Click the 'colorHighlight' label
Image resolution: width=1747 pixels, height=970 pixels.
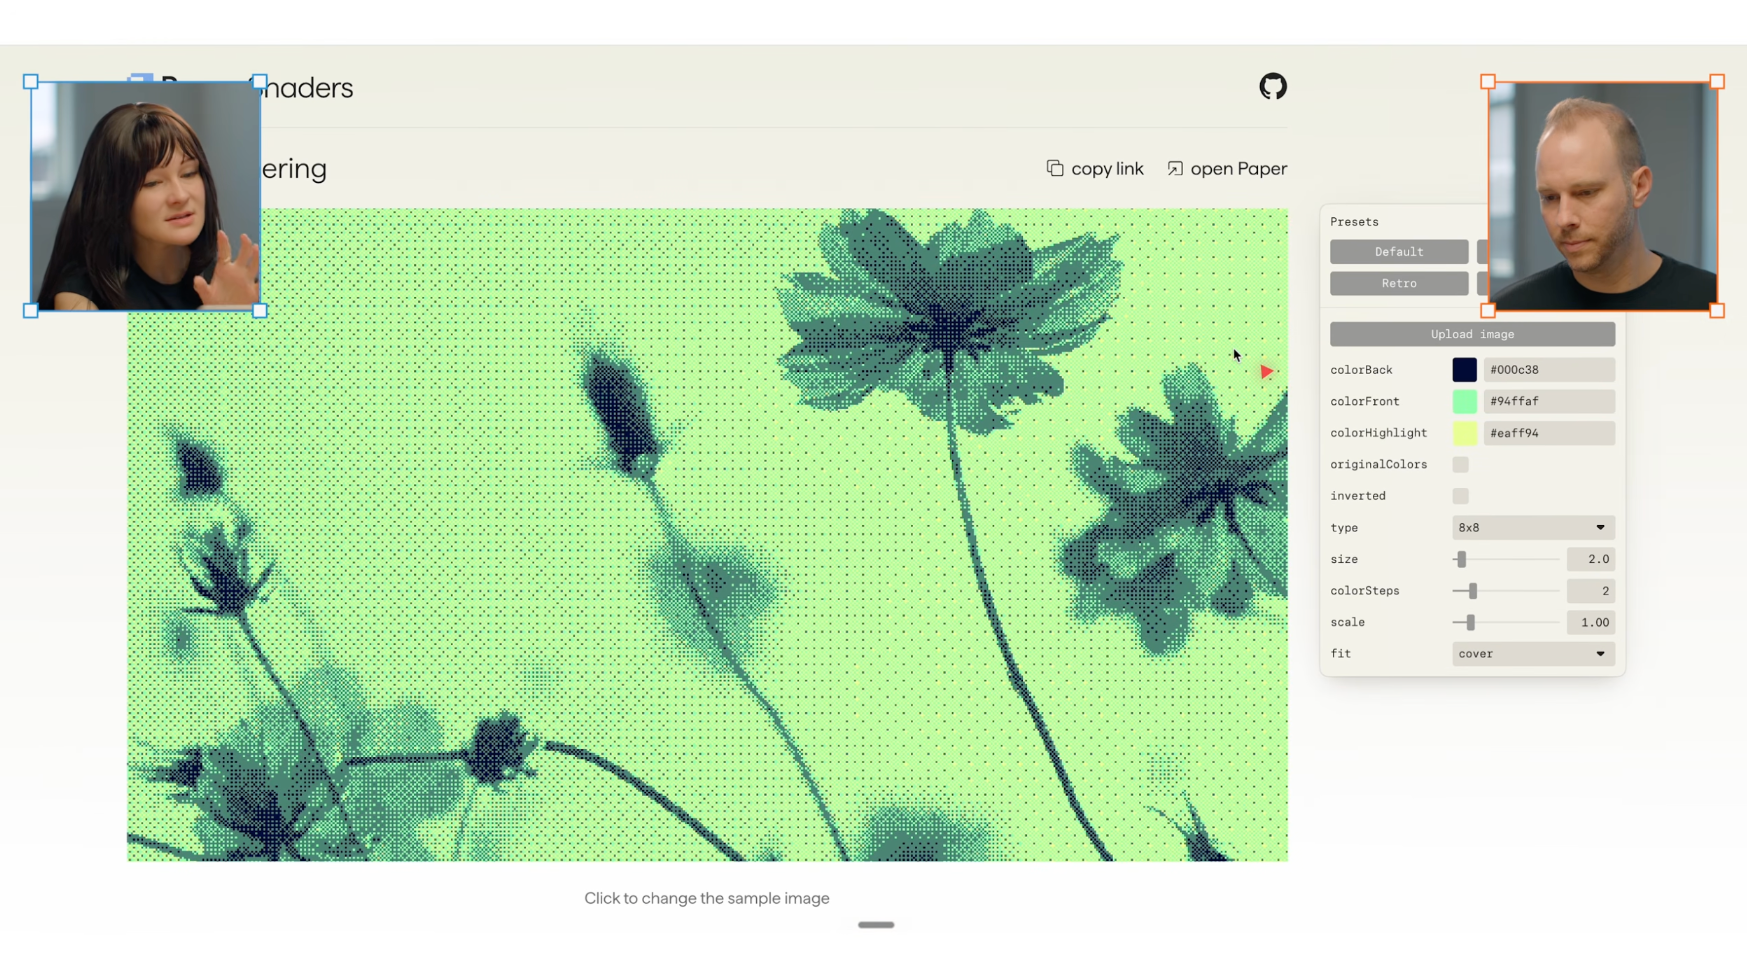[1378, 433]
